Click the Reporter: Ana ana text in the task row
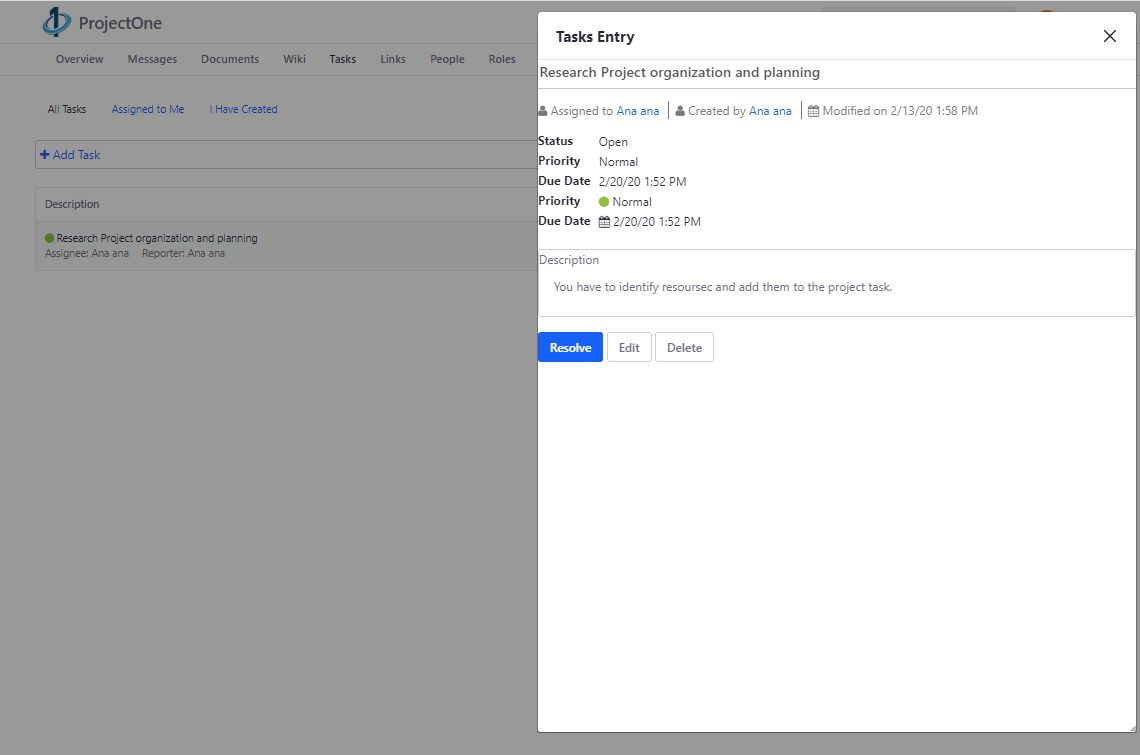The width and height of the screenshot is (1140, 755). (183, 253)
